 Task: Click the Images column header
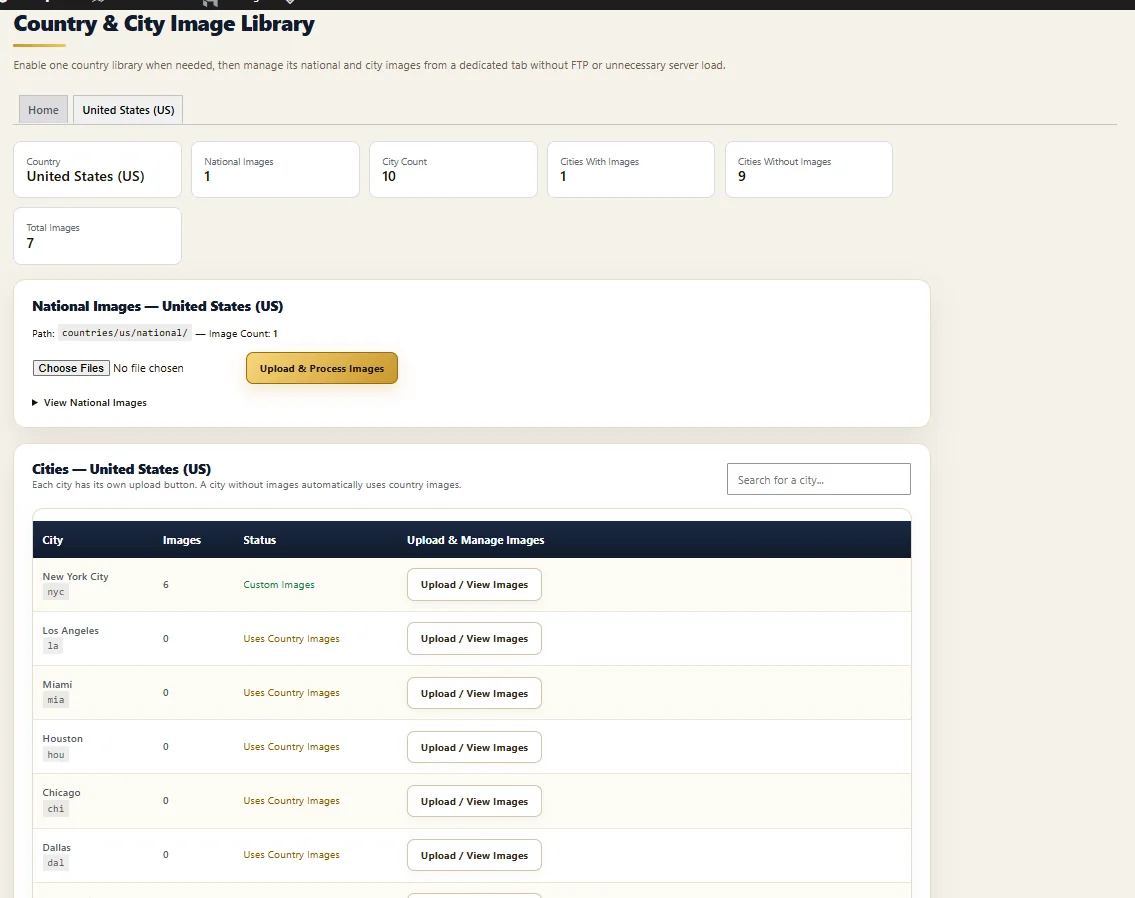pyautogui.click(x=182, y=541)
